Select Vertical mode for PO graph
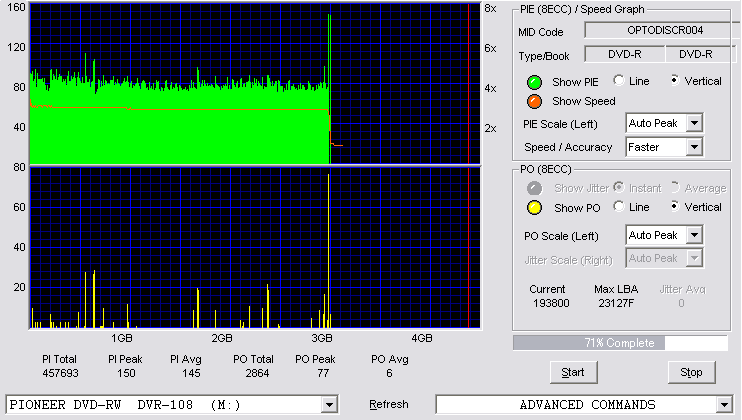 [x=674, y=206]
